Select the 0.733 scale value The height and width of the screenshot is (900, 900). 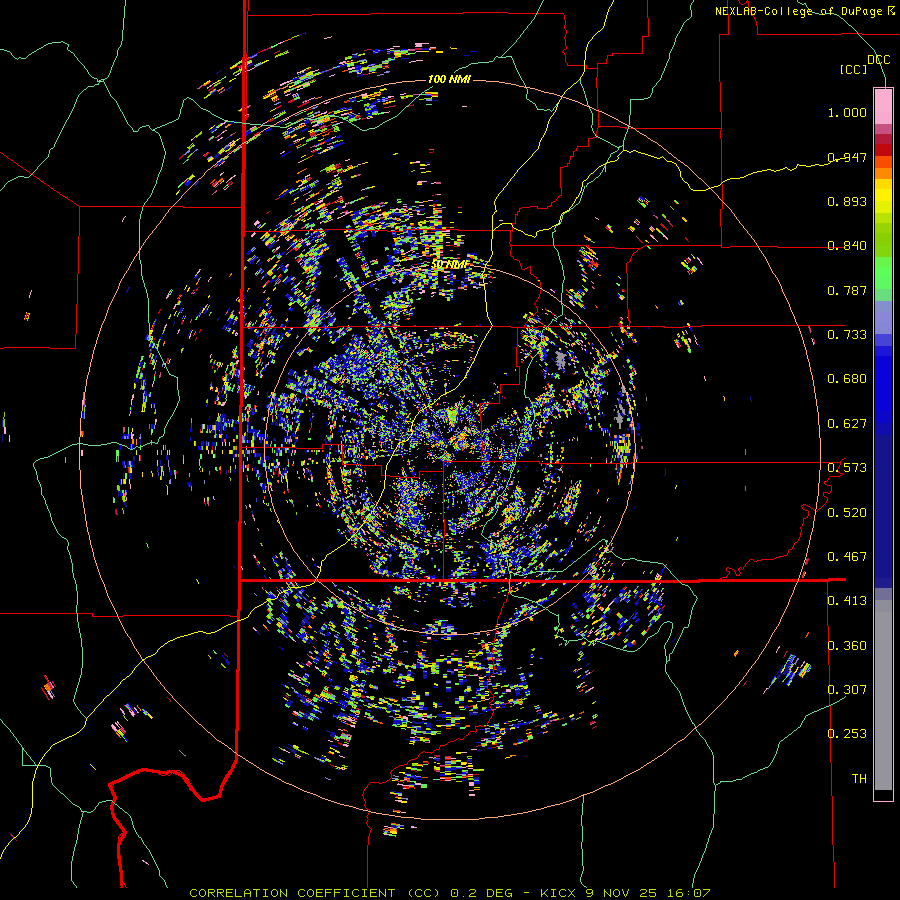[x=847, y=335]
